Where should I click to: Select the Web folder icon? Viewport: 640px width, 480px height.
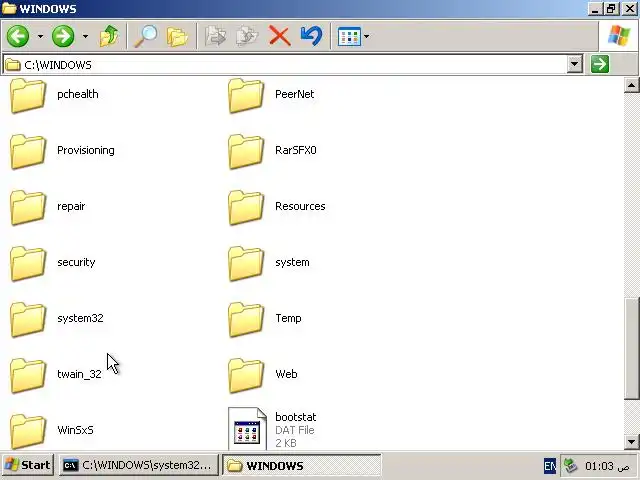point(246,375)
